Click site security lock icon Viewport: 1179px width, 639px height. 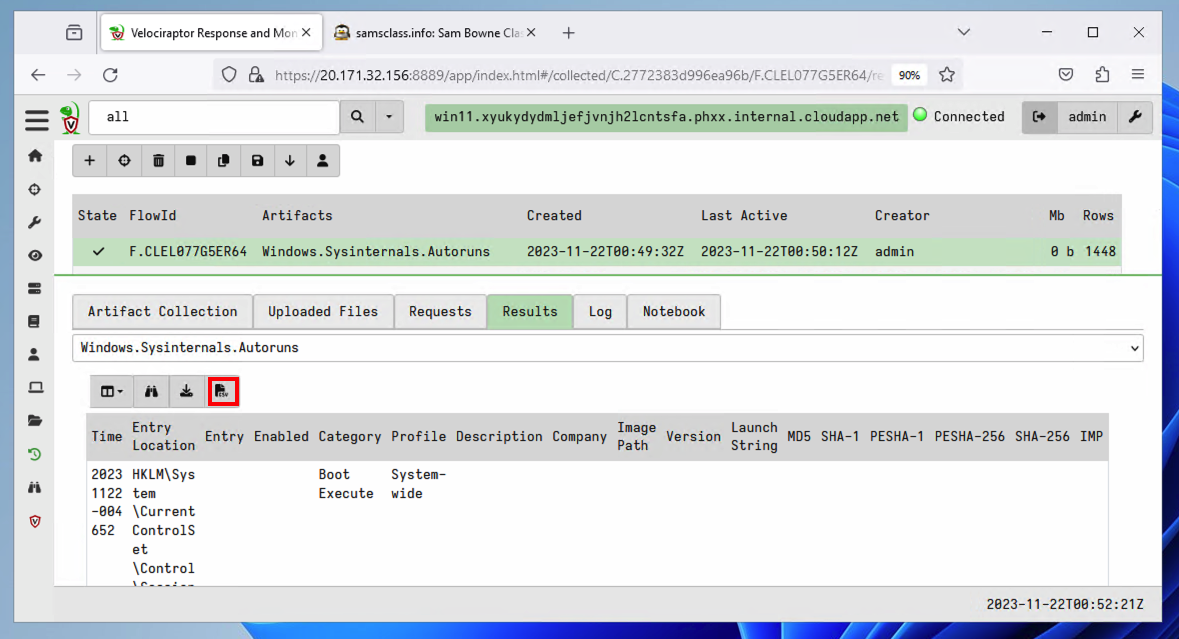pos(256,74)
